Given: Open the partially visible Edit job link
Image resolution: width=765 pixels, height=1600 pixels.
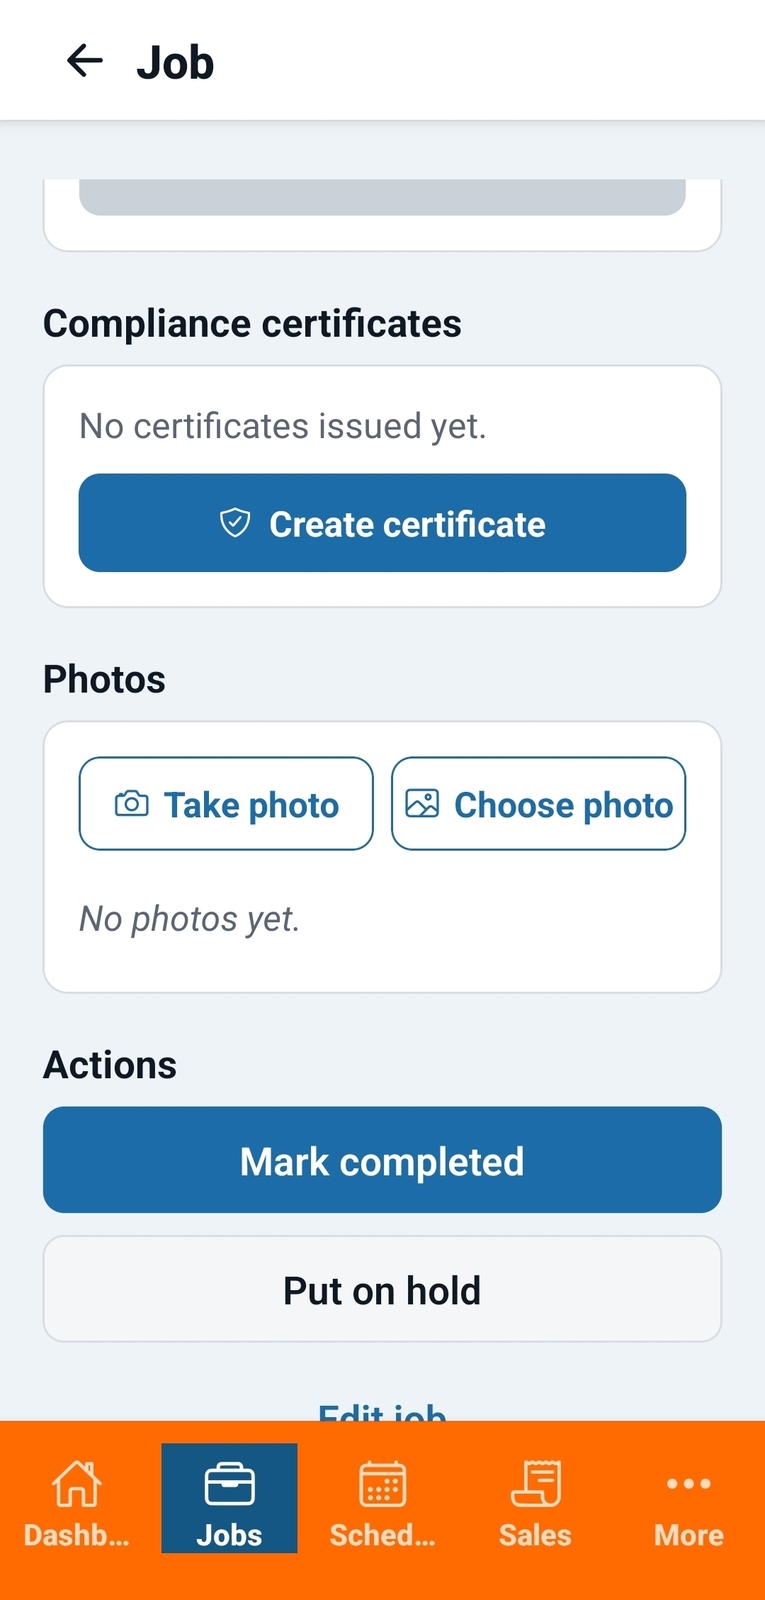Looking at the screenshot, I should pos(382,1412).
